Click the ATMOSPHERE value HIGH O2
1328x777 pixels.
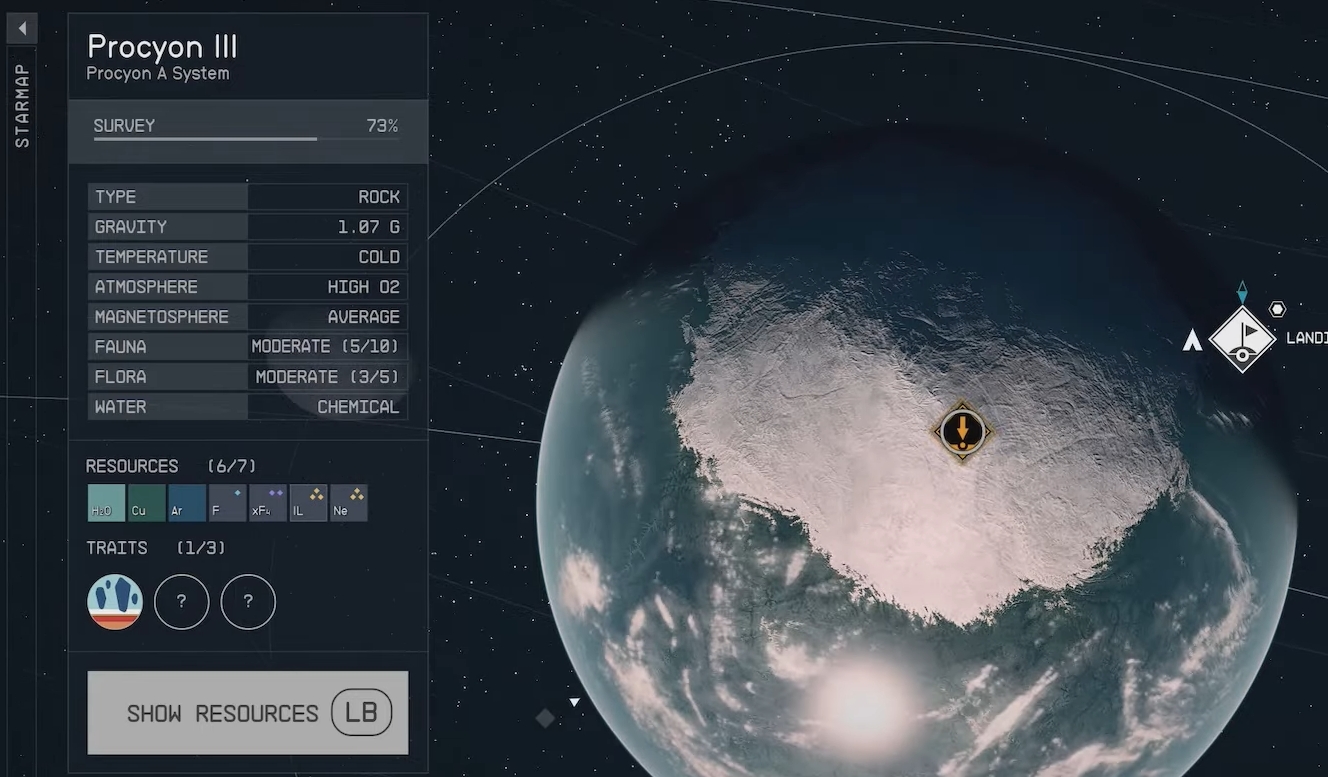click(x=363, y=287)
